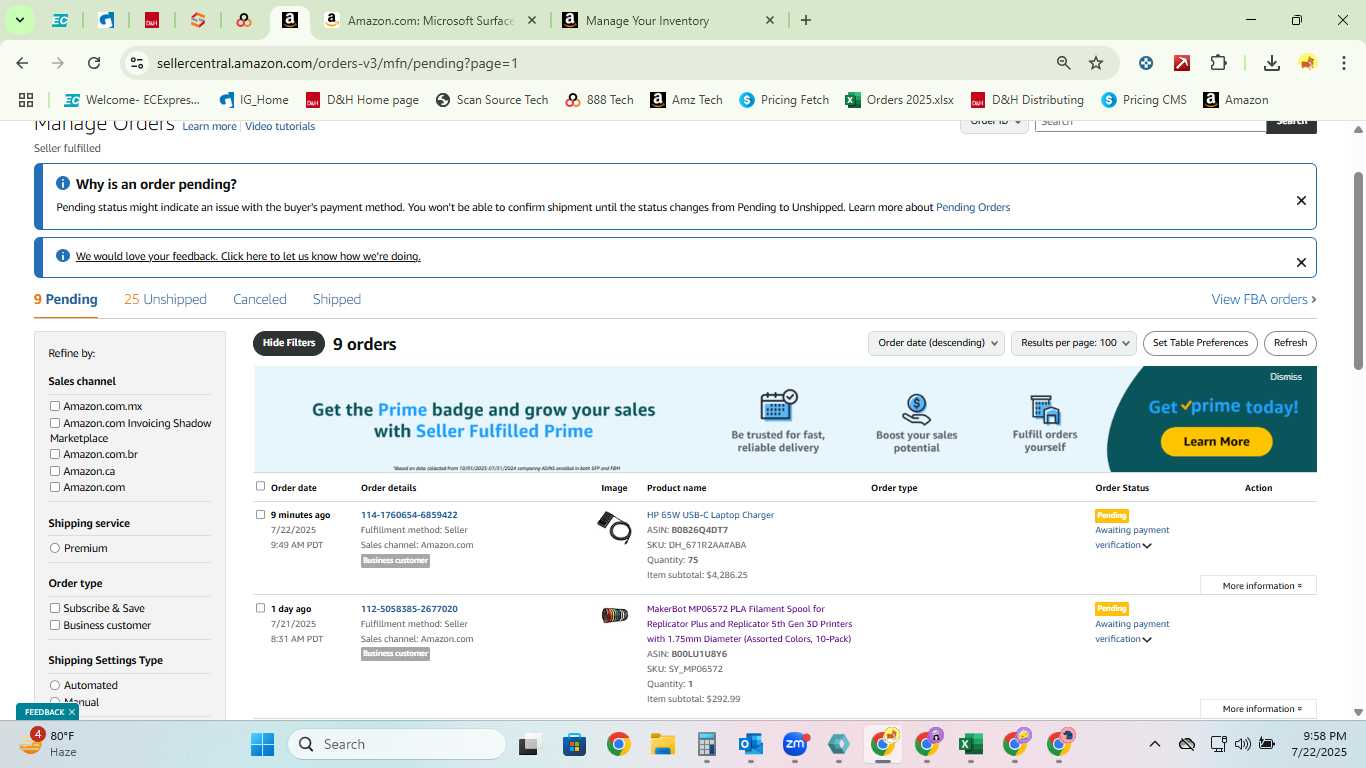Image resolution: width=1366 pixels, height=768 pixels.
Task: Check the Amazon.ca filter
Action: coord(55,471)
